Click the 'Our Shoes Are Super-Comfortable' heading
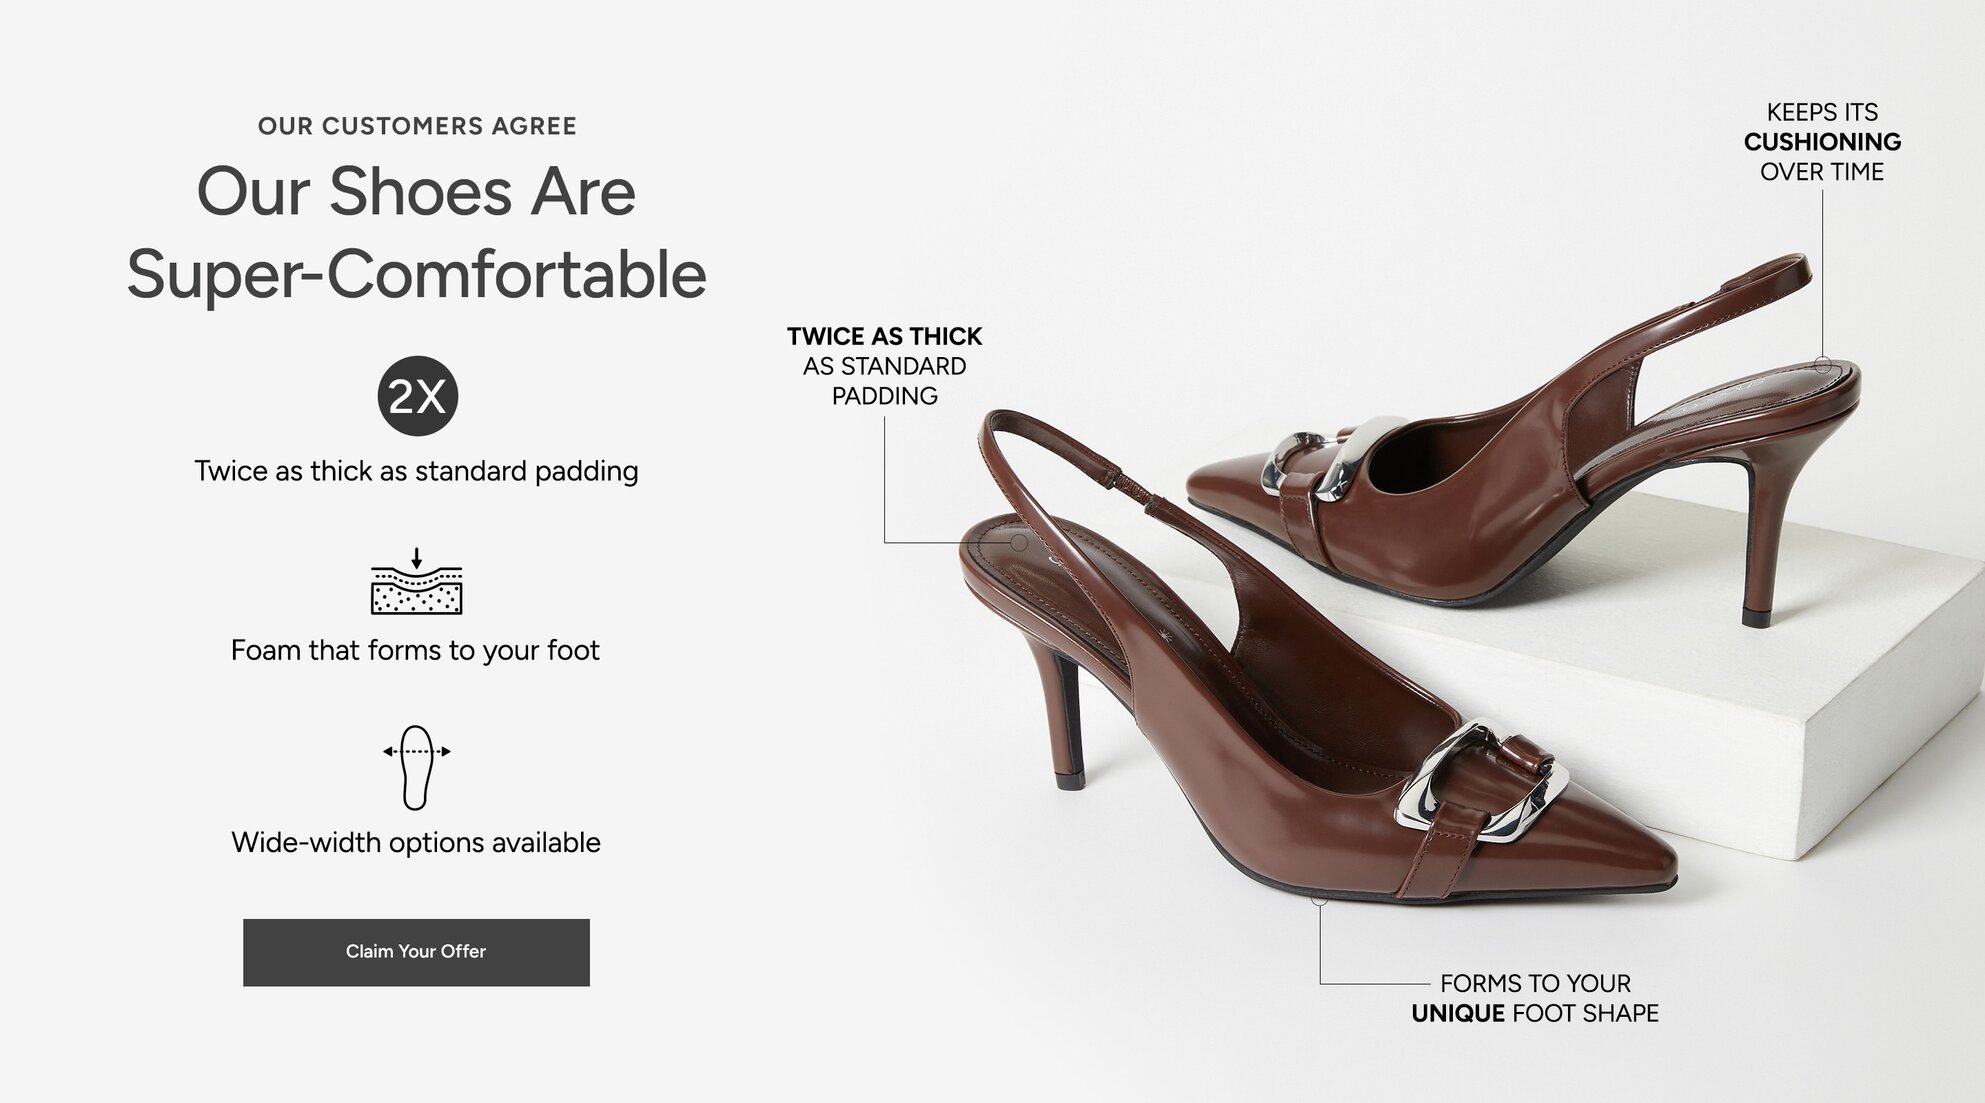The height and width of the screenshot is (1103, 1985). tap(416, 232)
